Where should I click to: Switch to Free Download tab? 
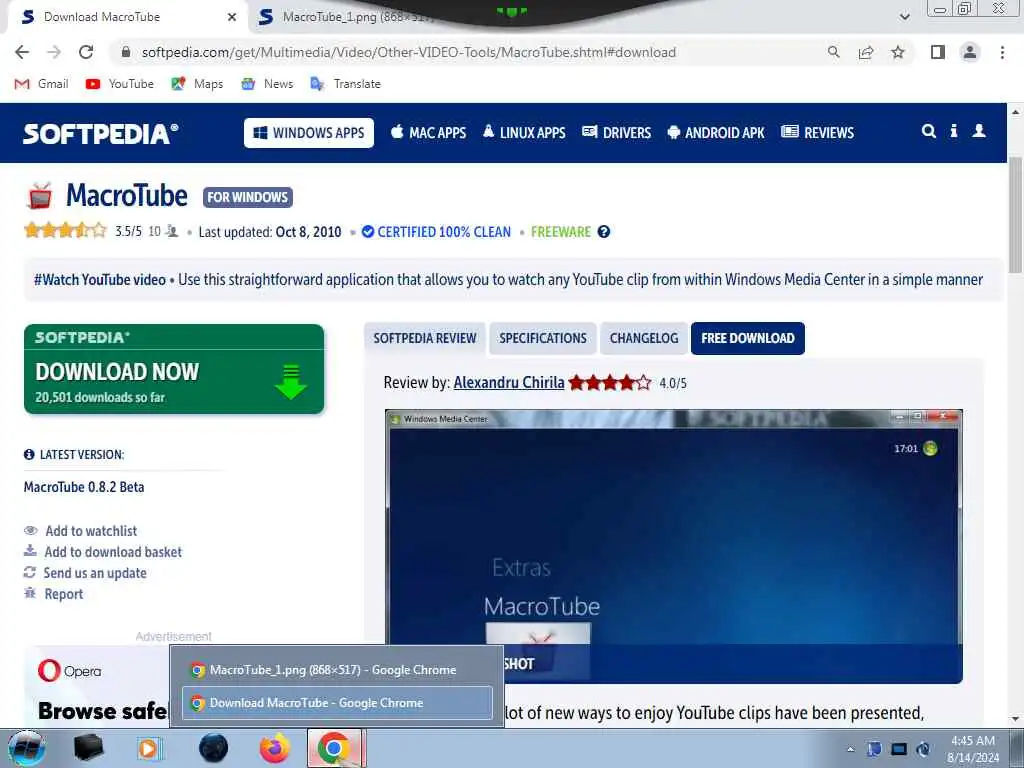tap(748, 338)
